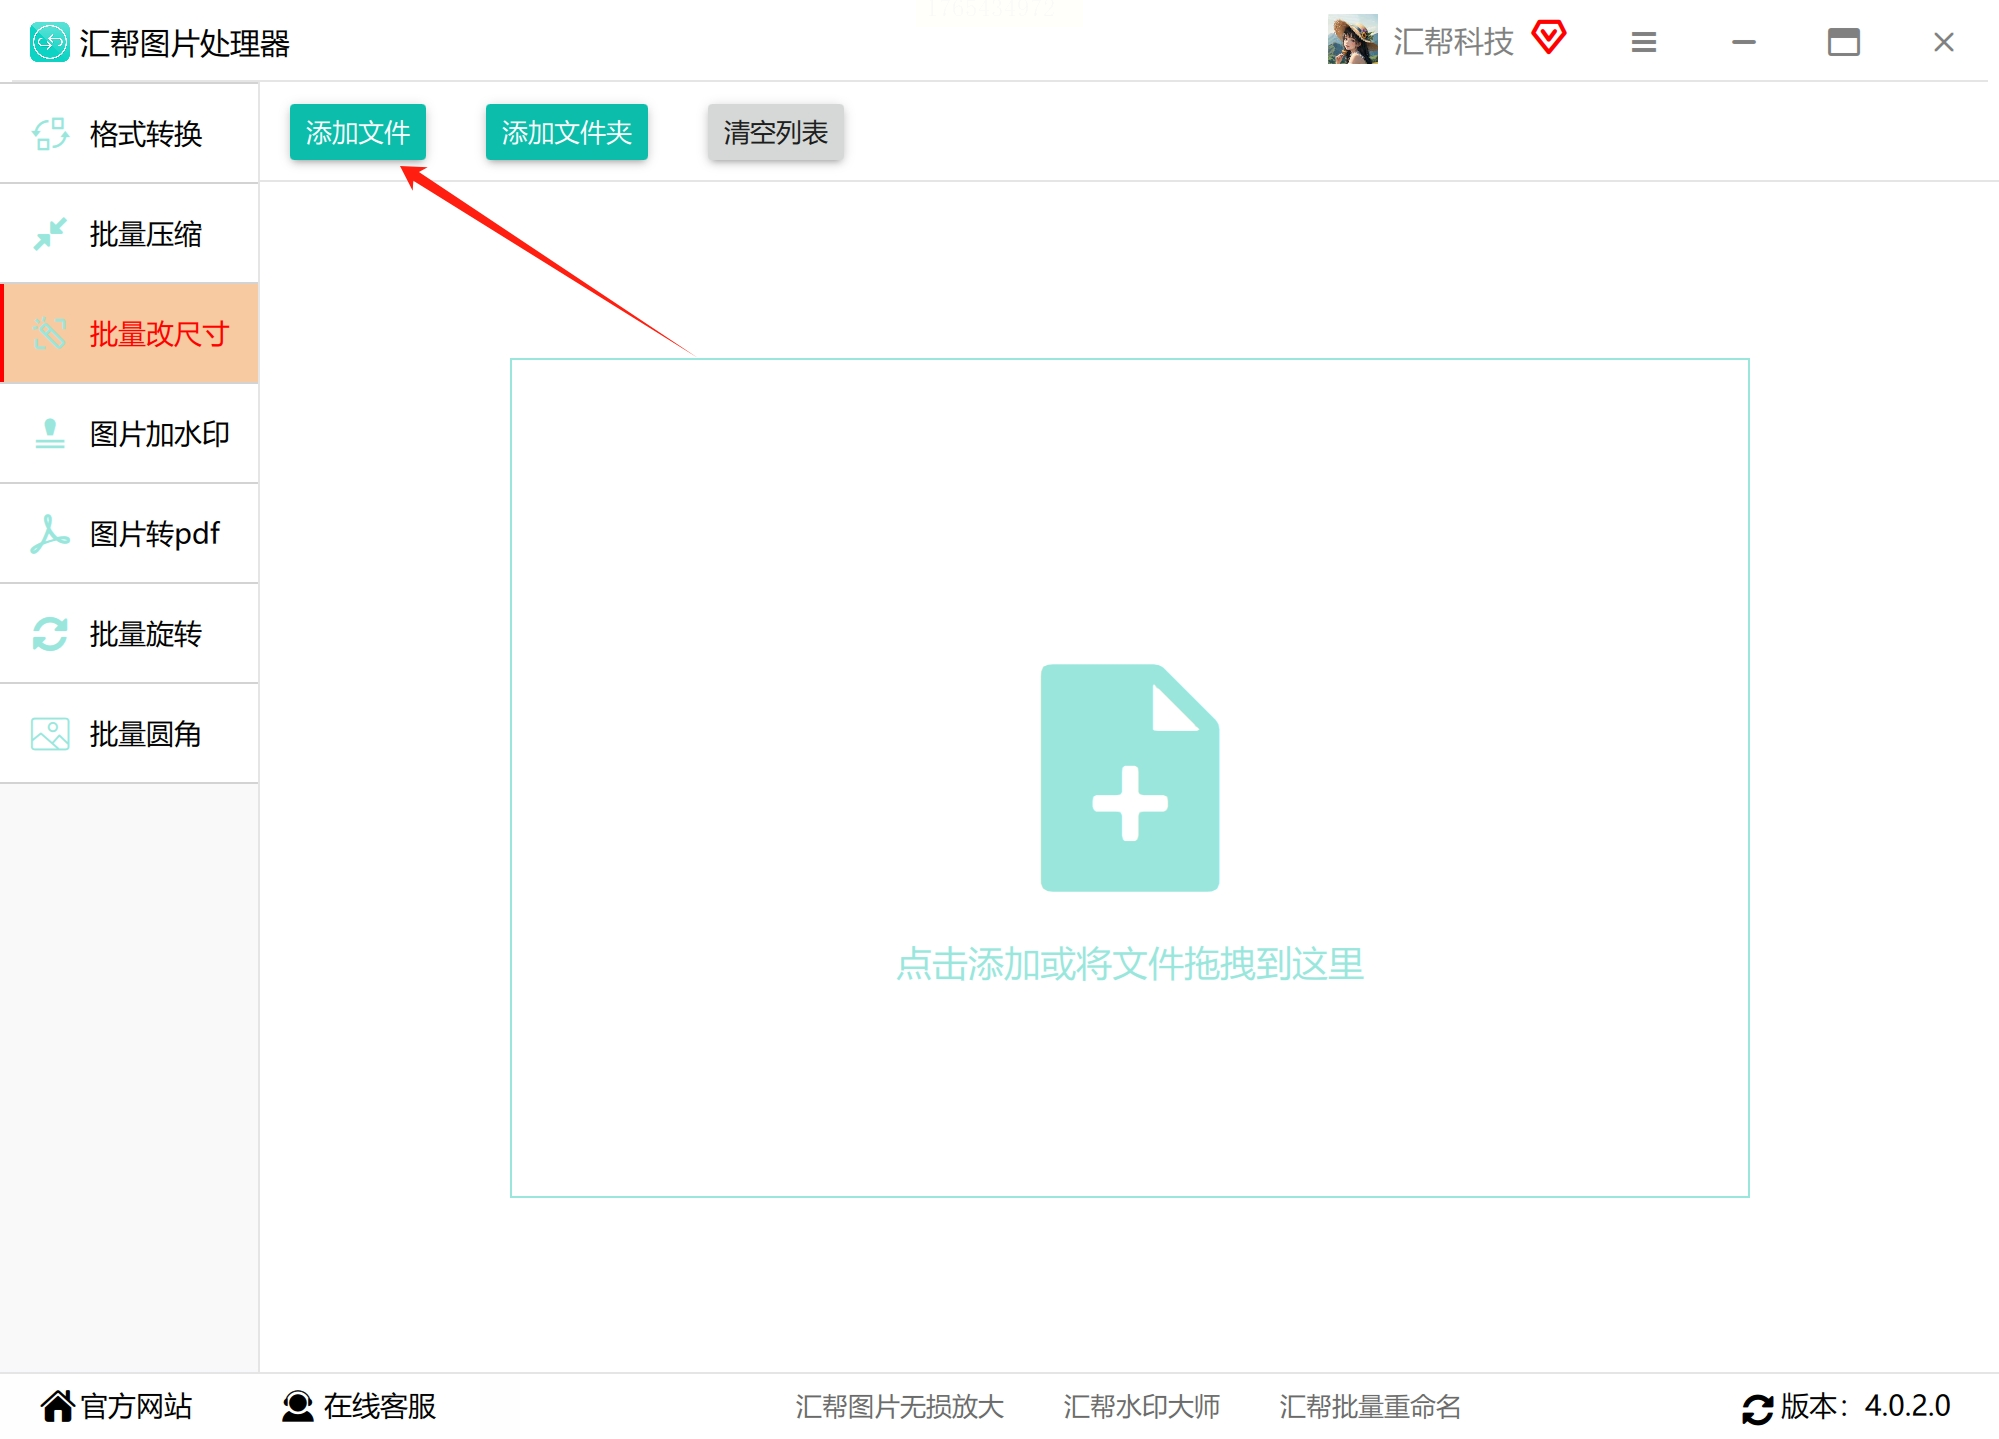This screenshot has height=1439, width=1999.
Task: Click the version refresh icon
Action: click(x=1757, y=1408)
